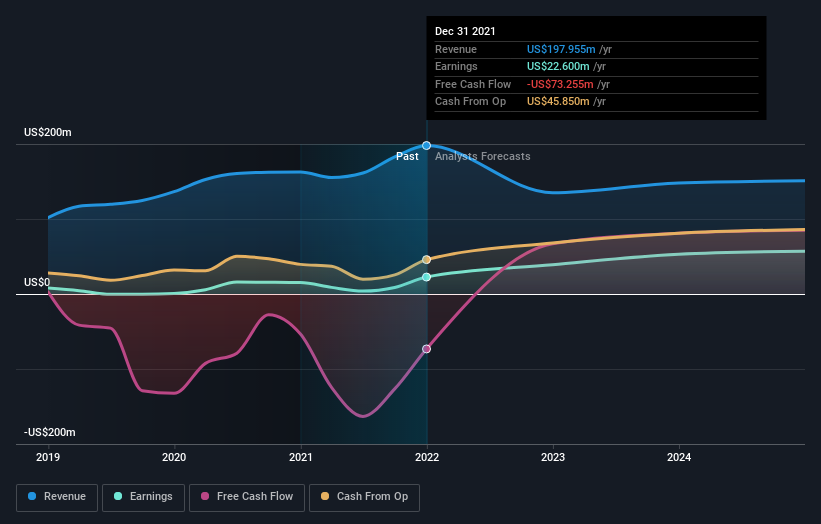Click the Free Cash Flow tooltip row label

pos(473,84)
